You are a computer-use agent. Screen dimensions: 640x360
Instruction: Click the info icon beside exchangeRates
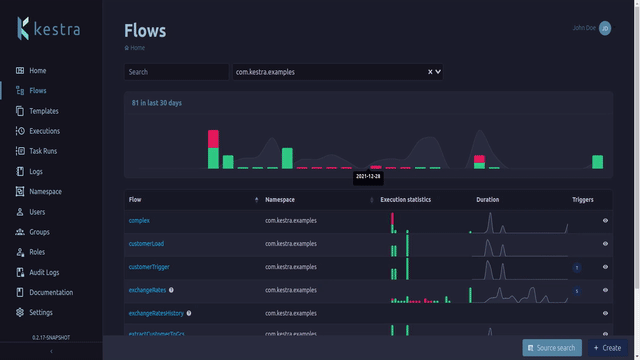point(171,290)
